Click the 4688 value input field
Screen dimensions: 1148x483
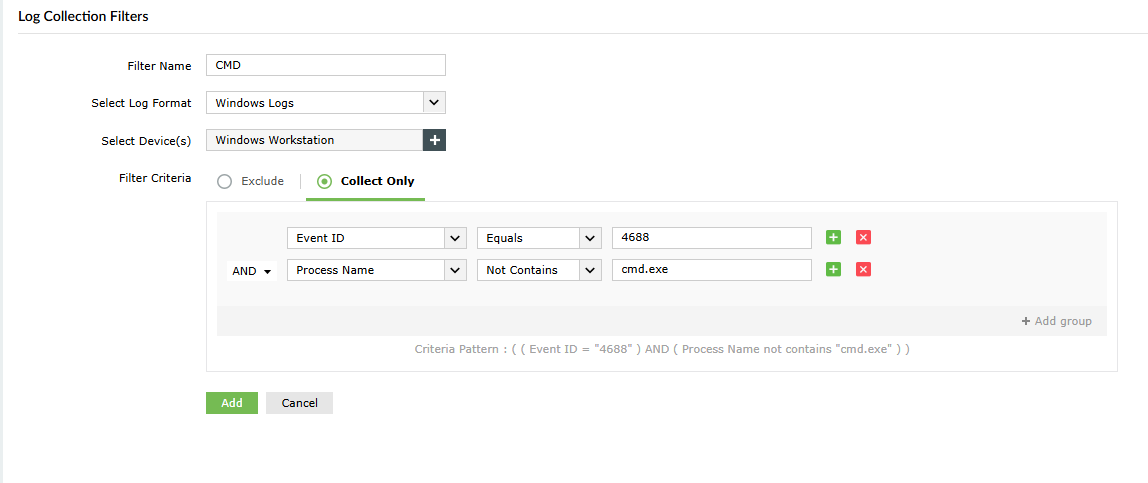(711, 238)
